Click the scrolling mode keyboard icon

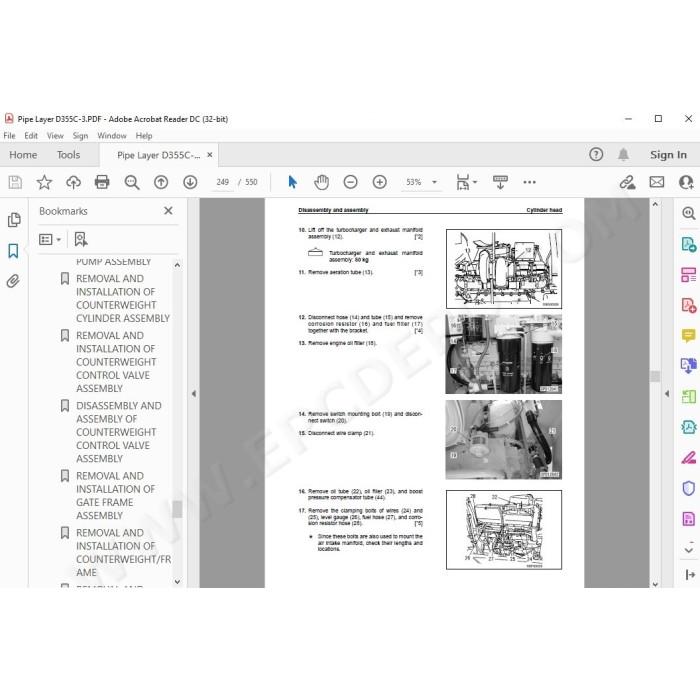[x=500, y=182]
